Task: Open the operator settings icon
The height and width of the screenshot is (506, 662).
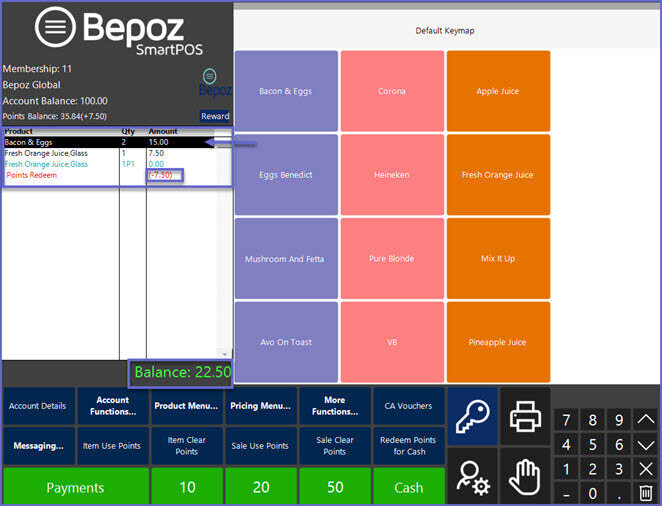Action: (472, 477)
